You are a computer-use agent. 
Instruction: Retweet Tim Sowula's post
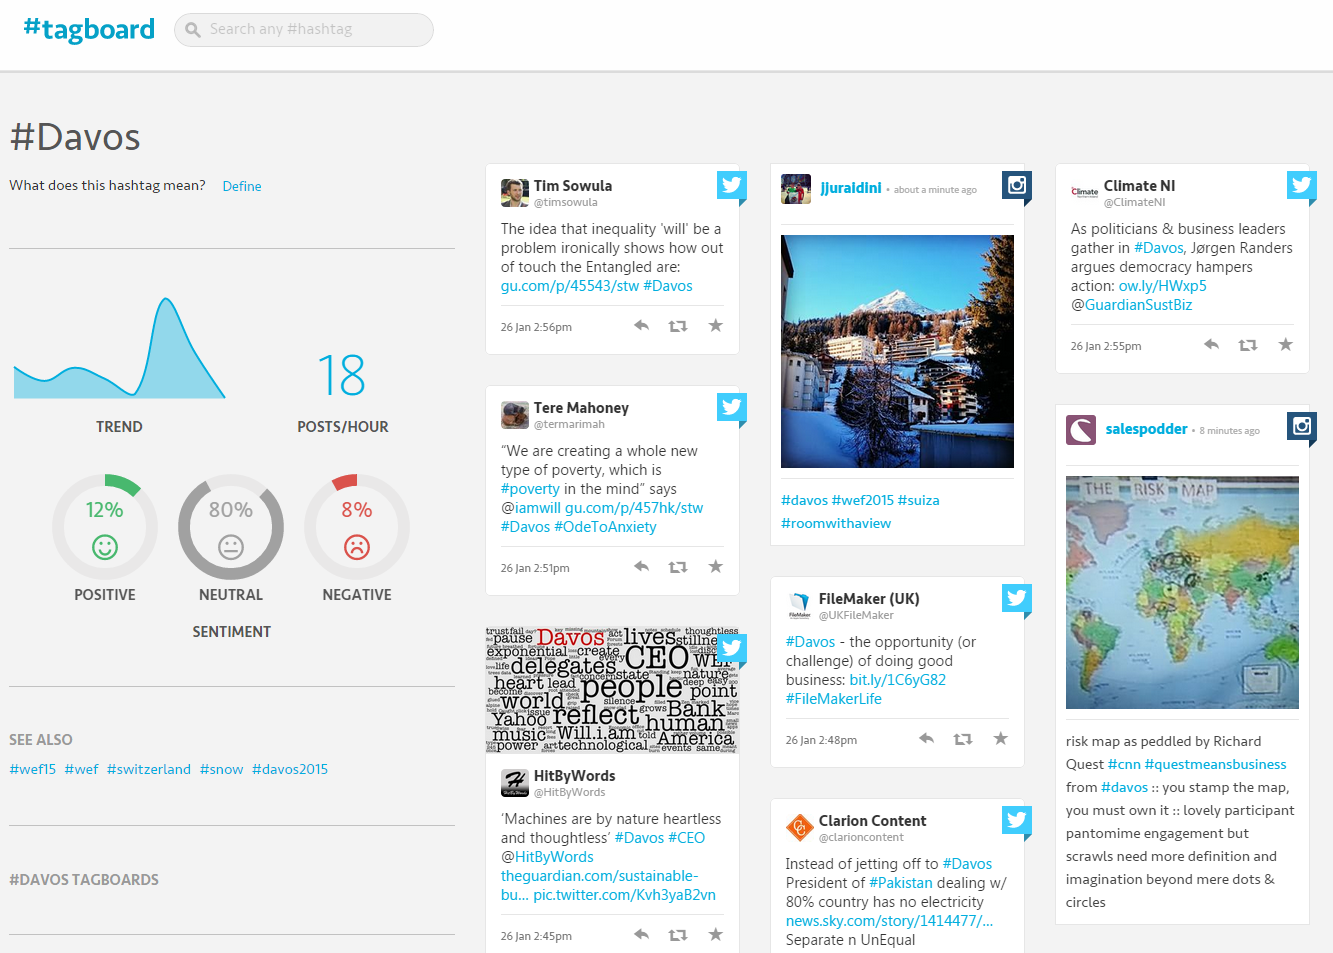678,326
